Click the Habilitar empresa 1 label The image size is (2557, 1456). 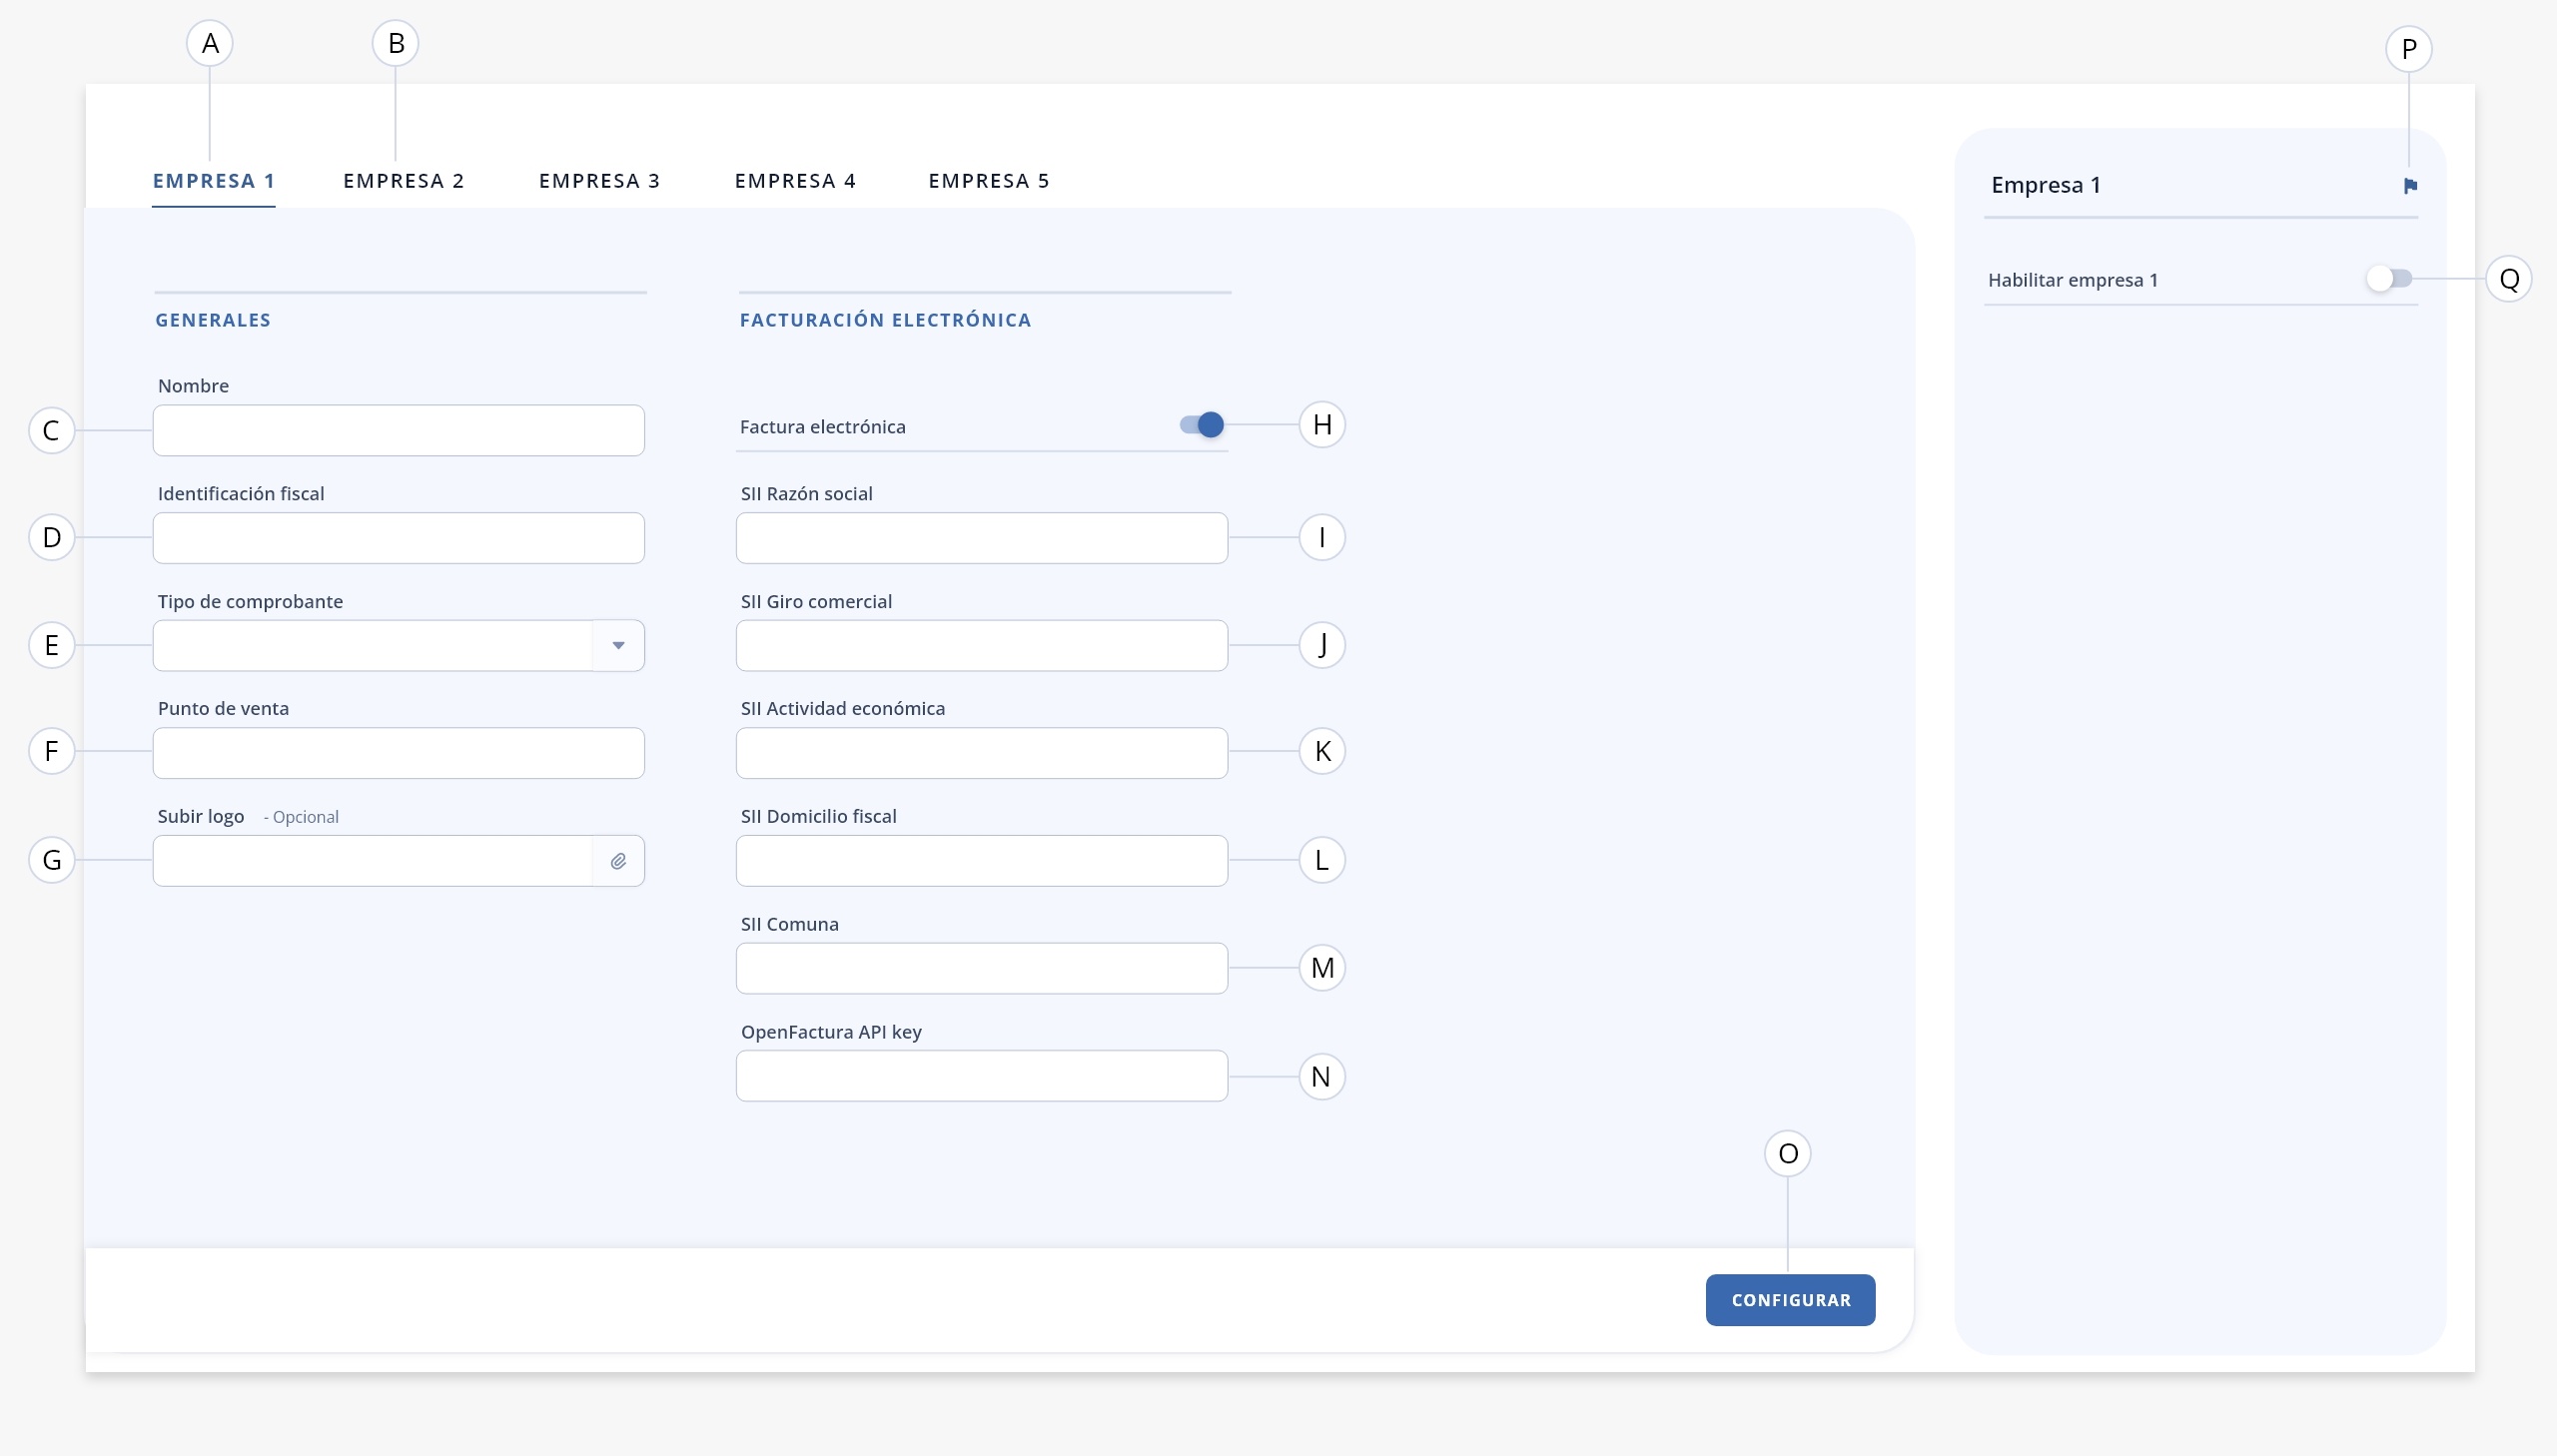pos(2072,280)
